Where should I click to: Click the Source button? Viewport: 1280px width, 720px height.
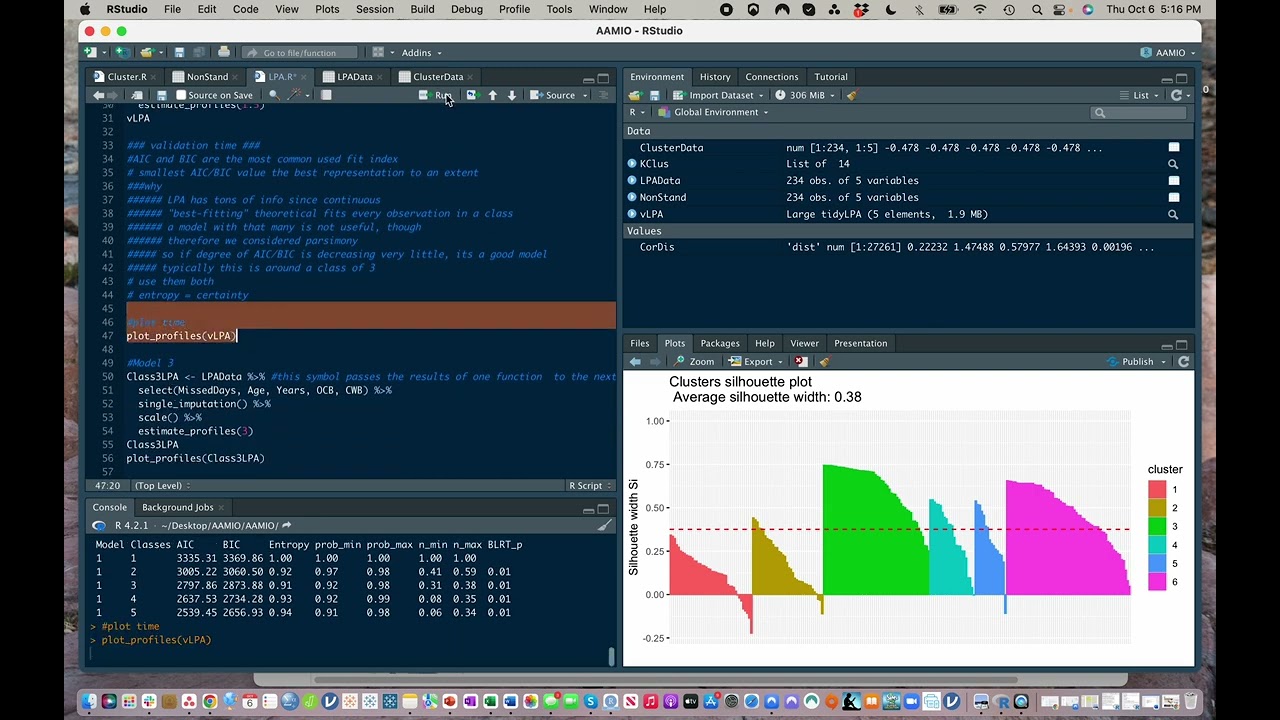tap(553, 95)
